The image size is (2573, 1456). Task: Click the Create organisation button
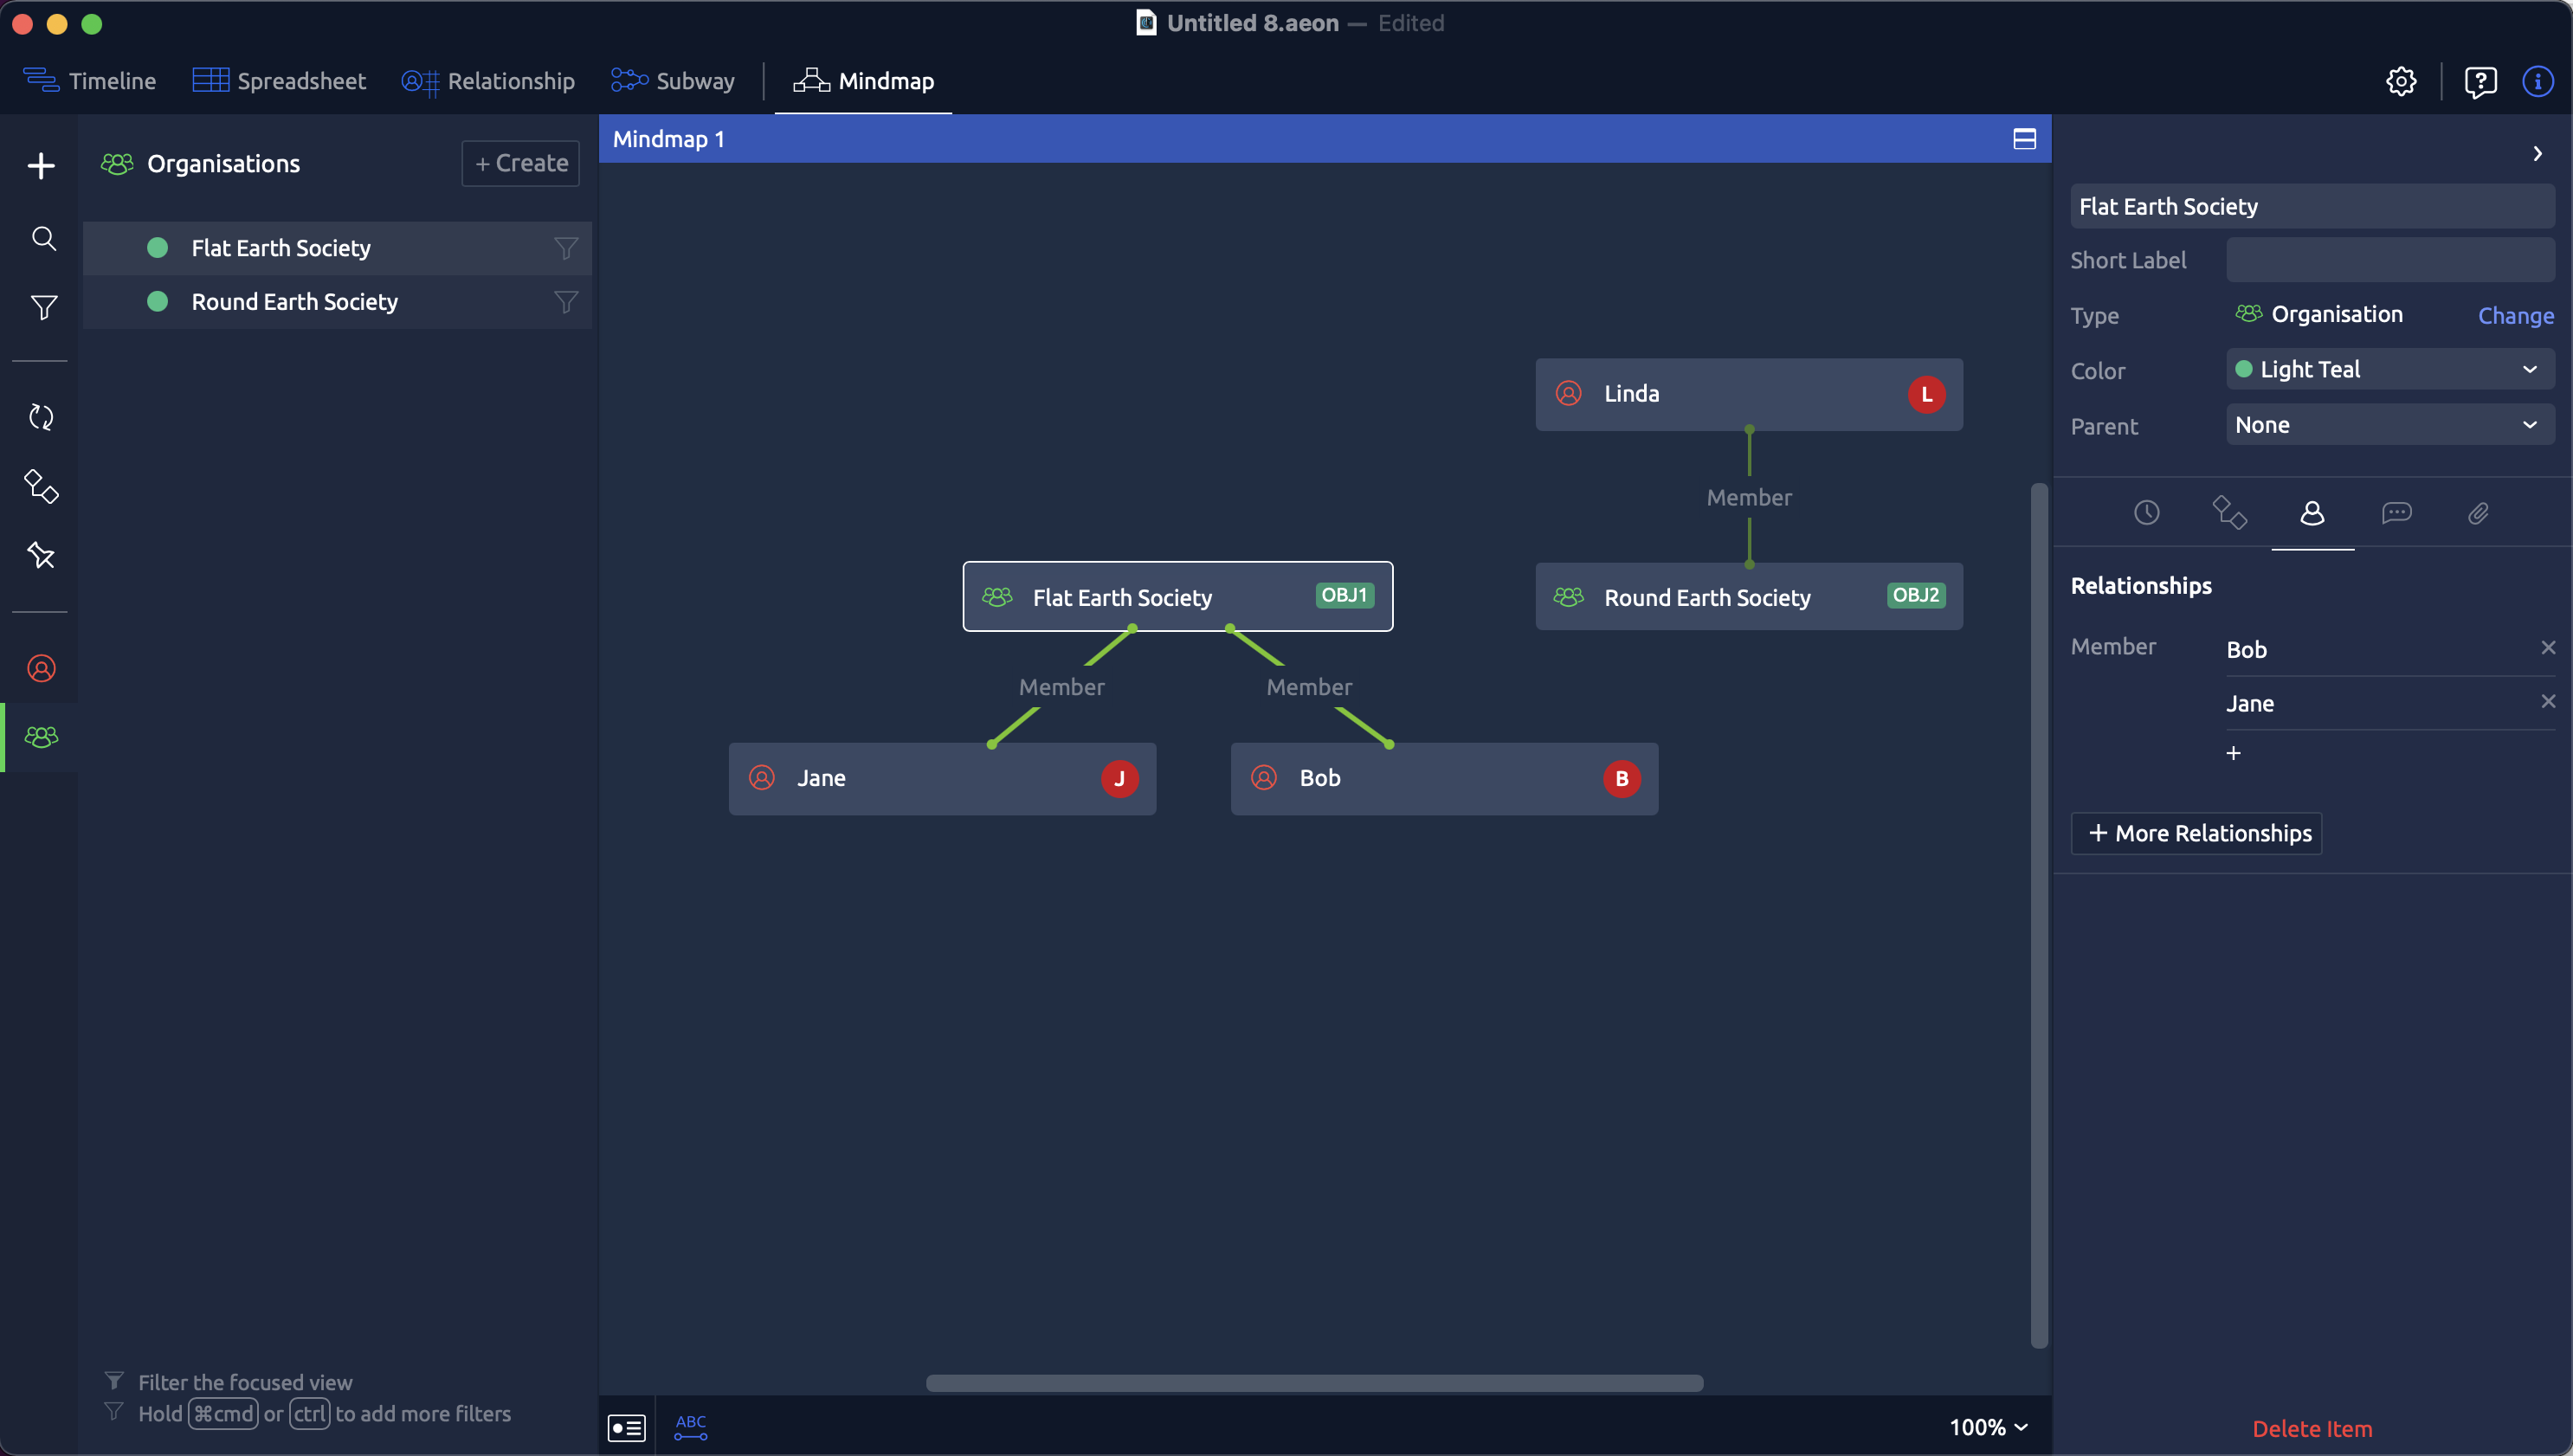[521, 163]
